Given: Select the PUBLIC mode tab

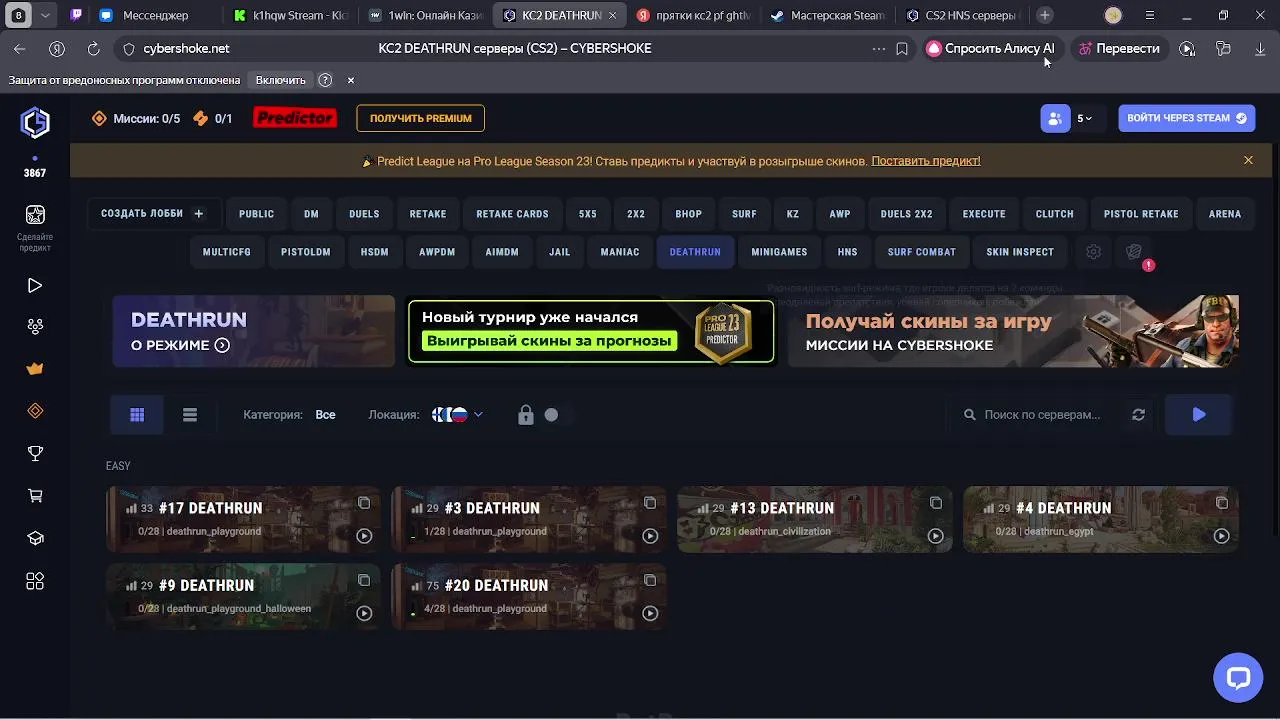Looking at the screenshot, I should (x=256, y=214).
